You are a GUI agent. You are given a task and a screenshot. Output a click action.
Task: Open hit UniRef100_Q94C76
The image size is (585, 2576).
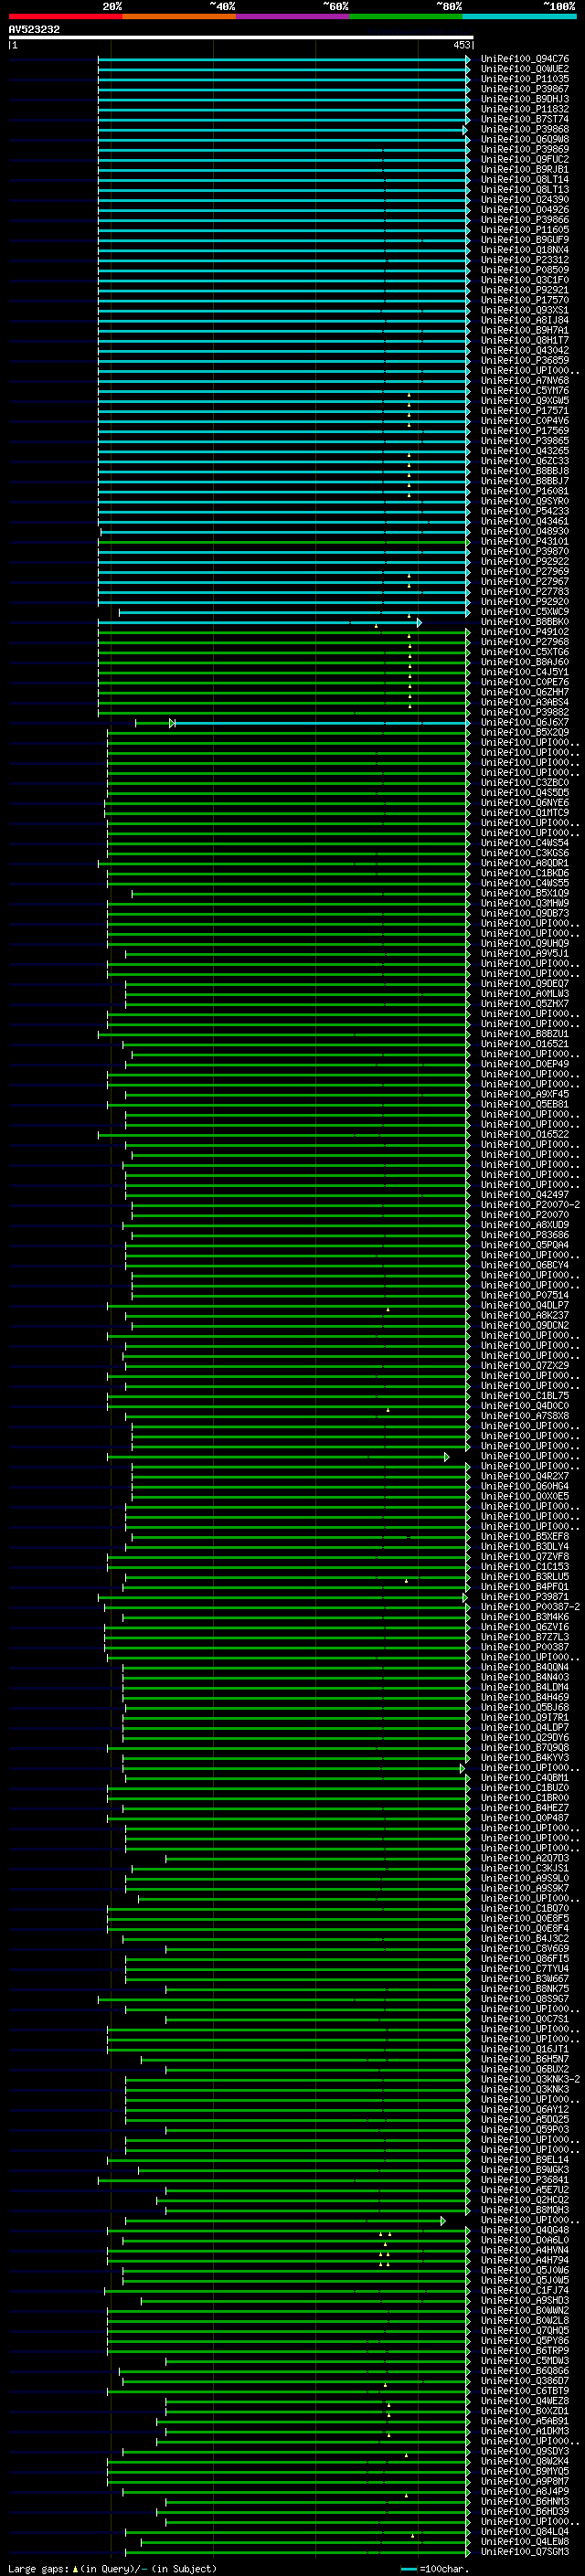[525, 59]
